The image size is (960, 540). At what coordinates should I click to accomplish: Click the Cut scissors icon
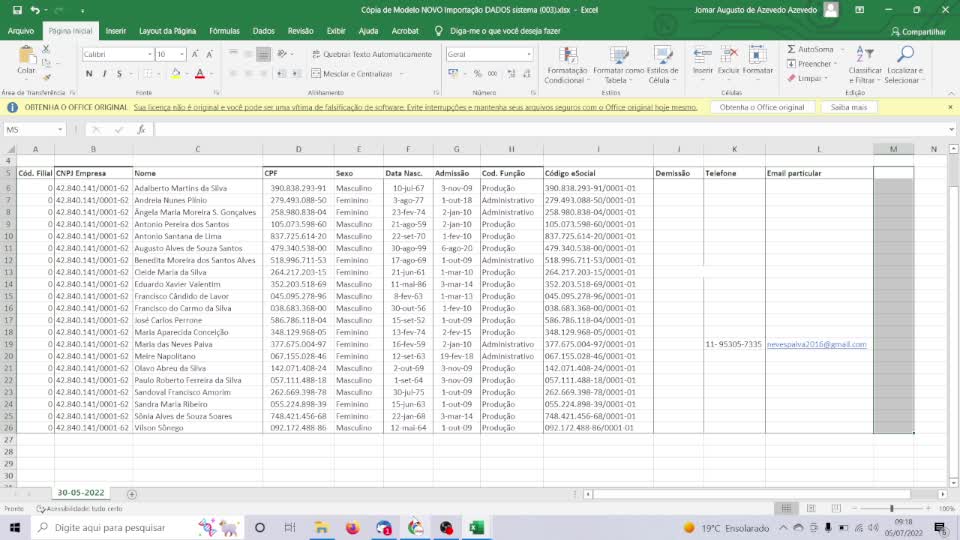(x=46, y=49)
